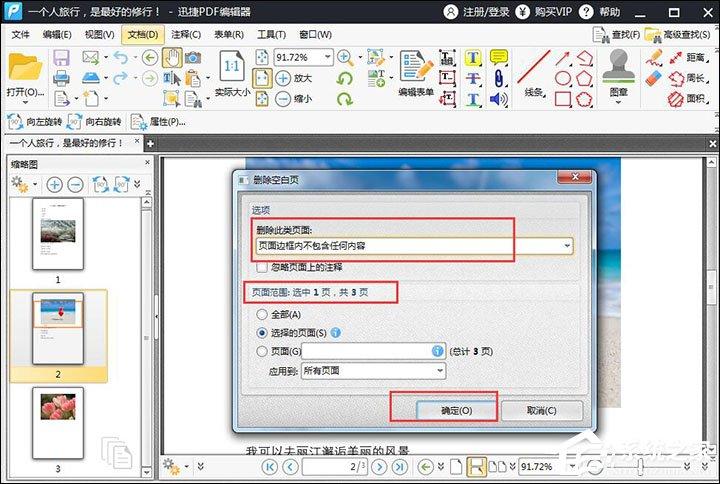
Task: Select the hand pan tool
Action: coord(172,57)
